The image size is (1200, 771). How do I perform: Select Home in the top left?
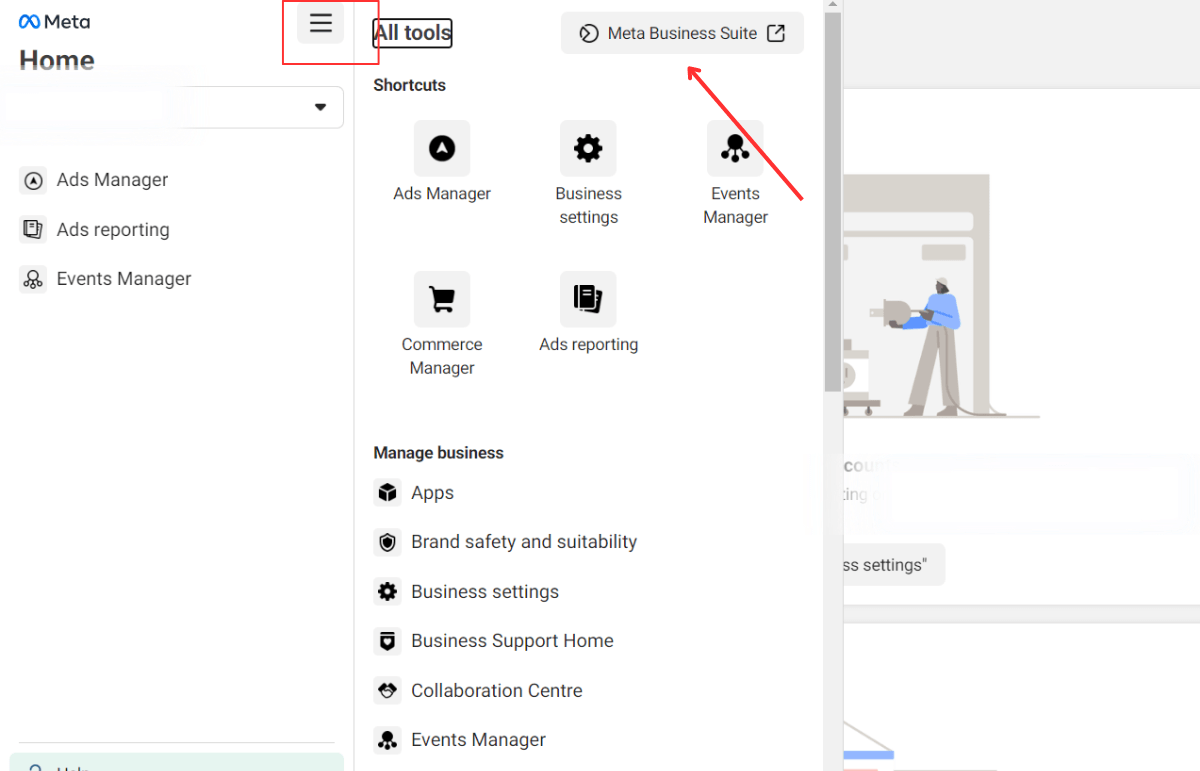56,60
